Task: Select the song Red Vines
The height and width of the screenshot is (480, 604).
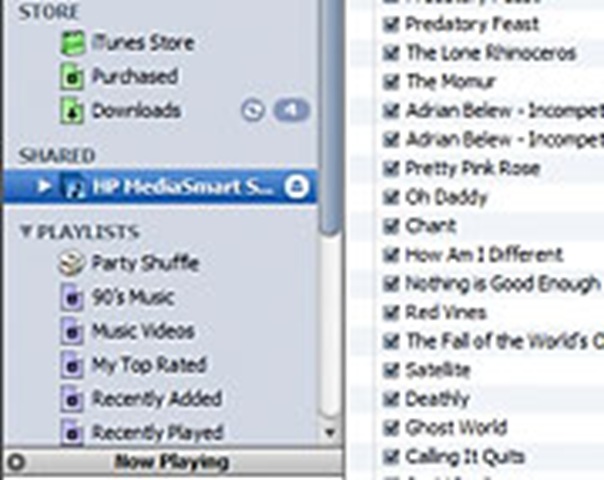Action: [x=446, y=312]
